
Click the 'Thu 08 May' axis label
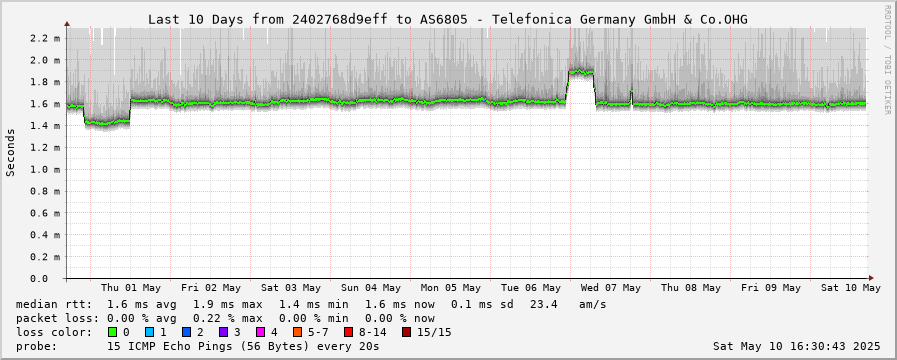coord(690,287)
